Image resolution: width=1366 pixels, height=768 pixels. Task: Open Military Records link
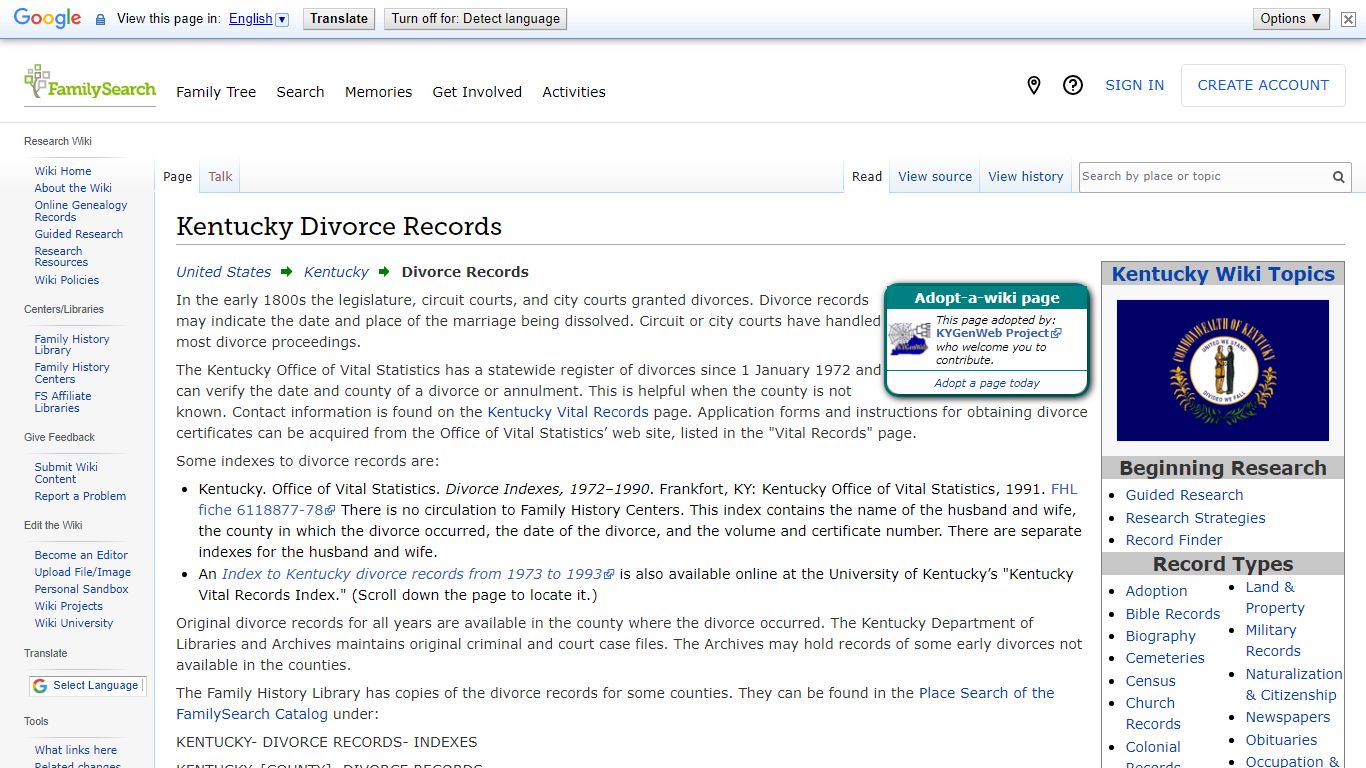[1273, 640]
